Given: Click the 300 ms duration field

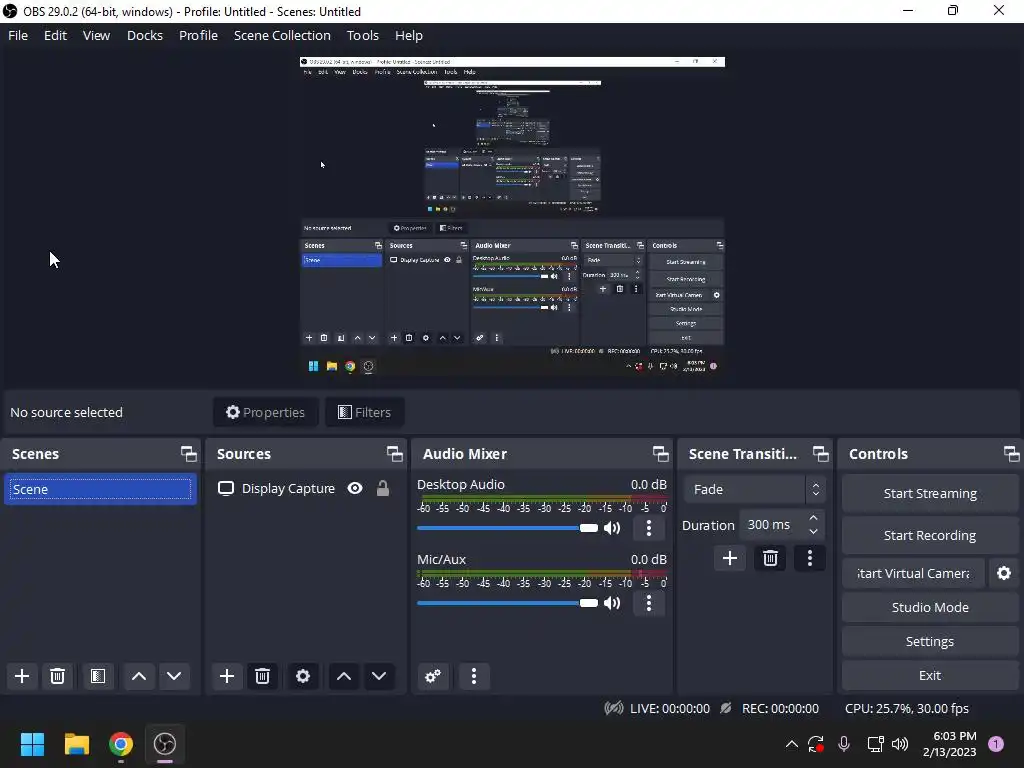Looking at the screenshot, I should 773,524.
